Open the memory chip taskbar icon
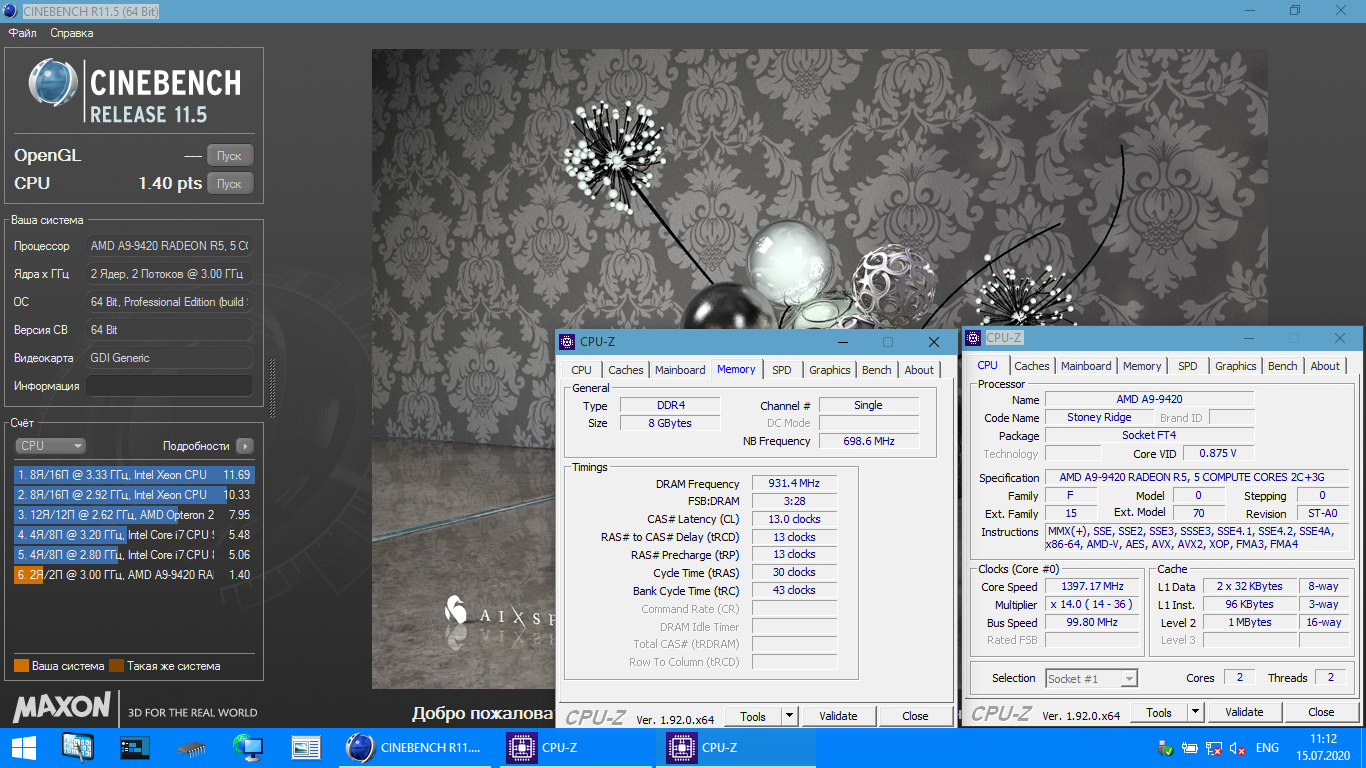 click(x=191, y=747)
